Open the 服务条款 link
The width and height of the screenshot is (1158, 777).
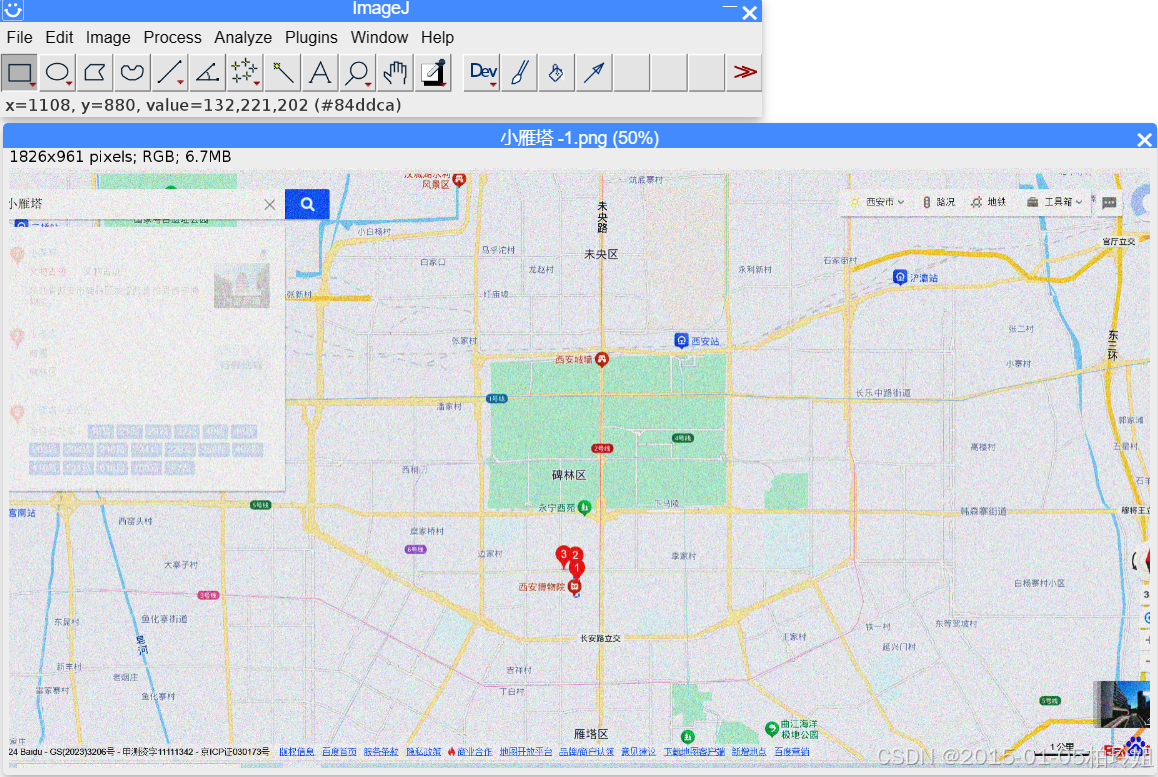pos(381,752)
